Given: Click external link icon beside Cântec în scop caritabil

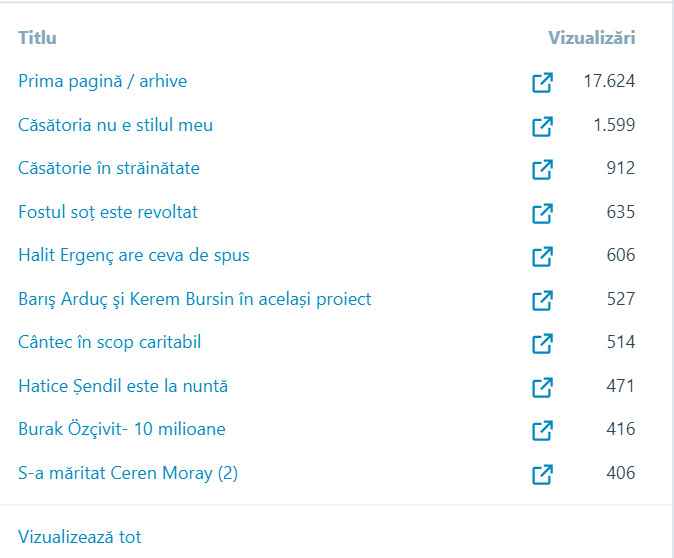Looking at the screenshot, I should pos(542,344).
